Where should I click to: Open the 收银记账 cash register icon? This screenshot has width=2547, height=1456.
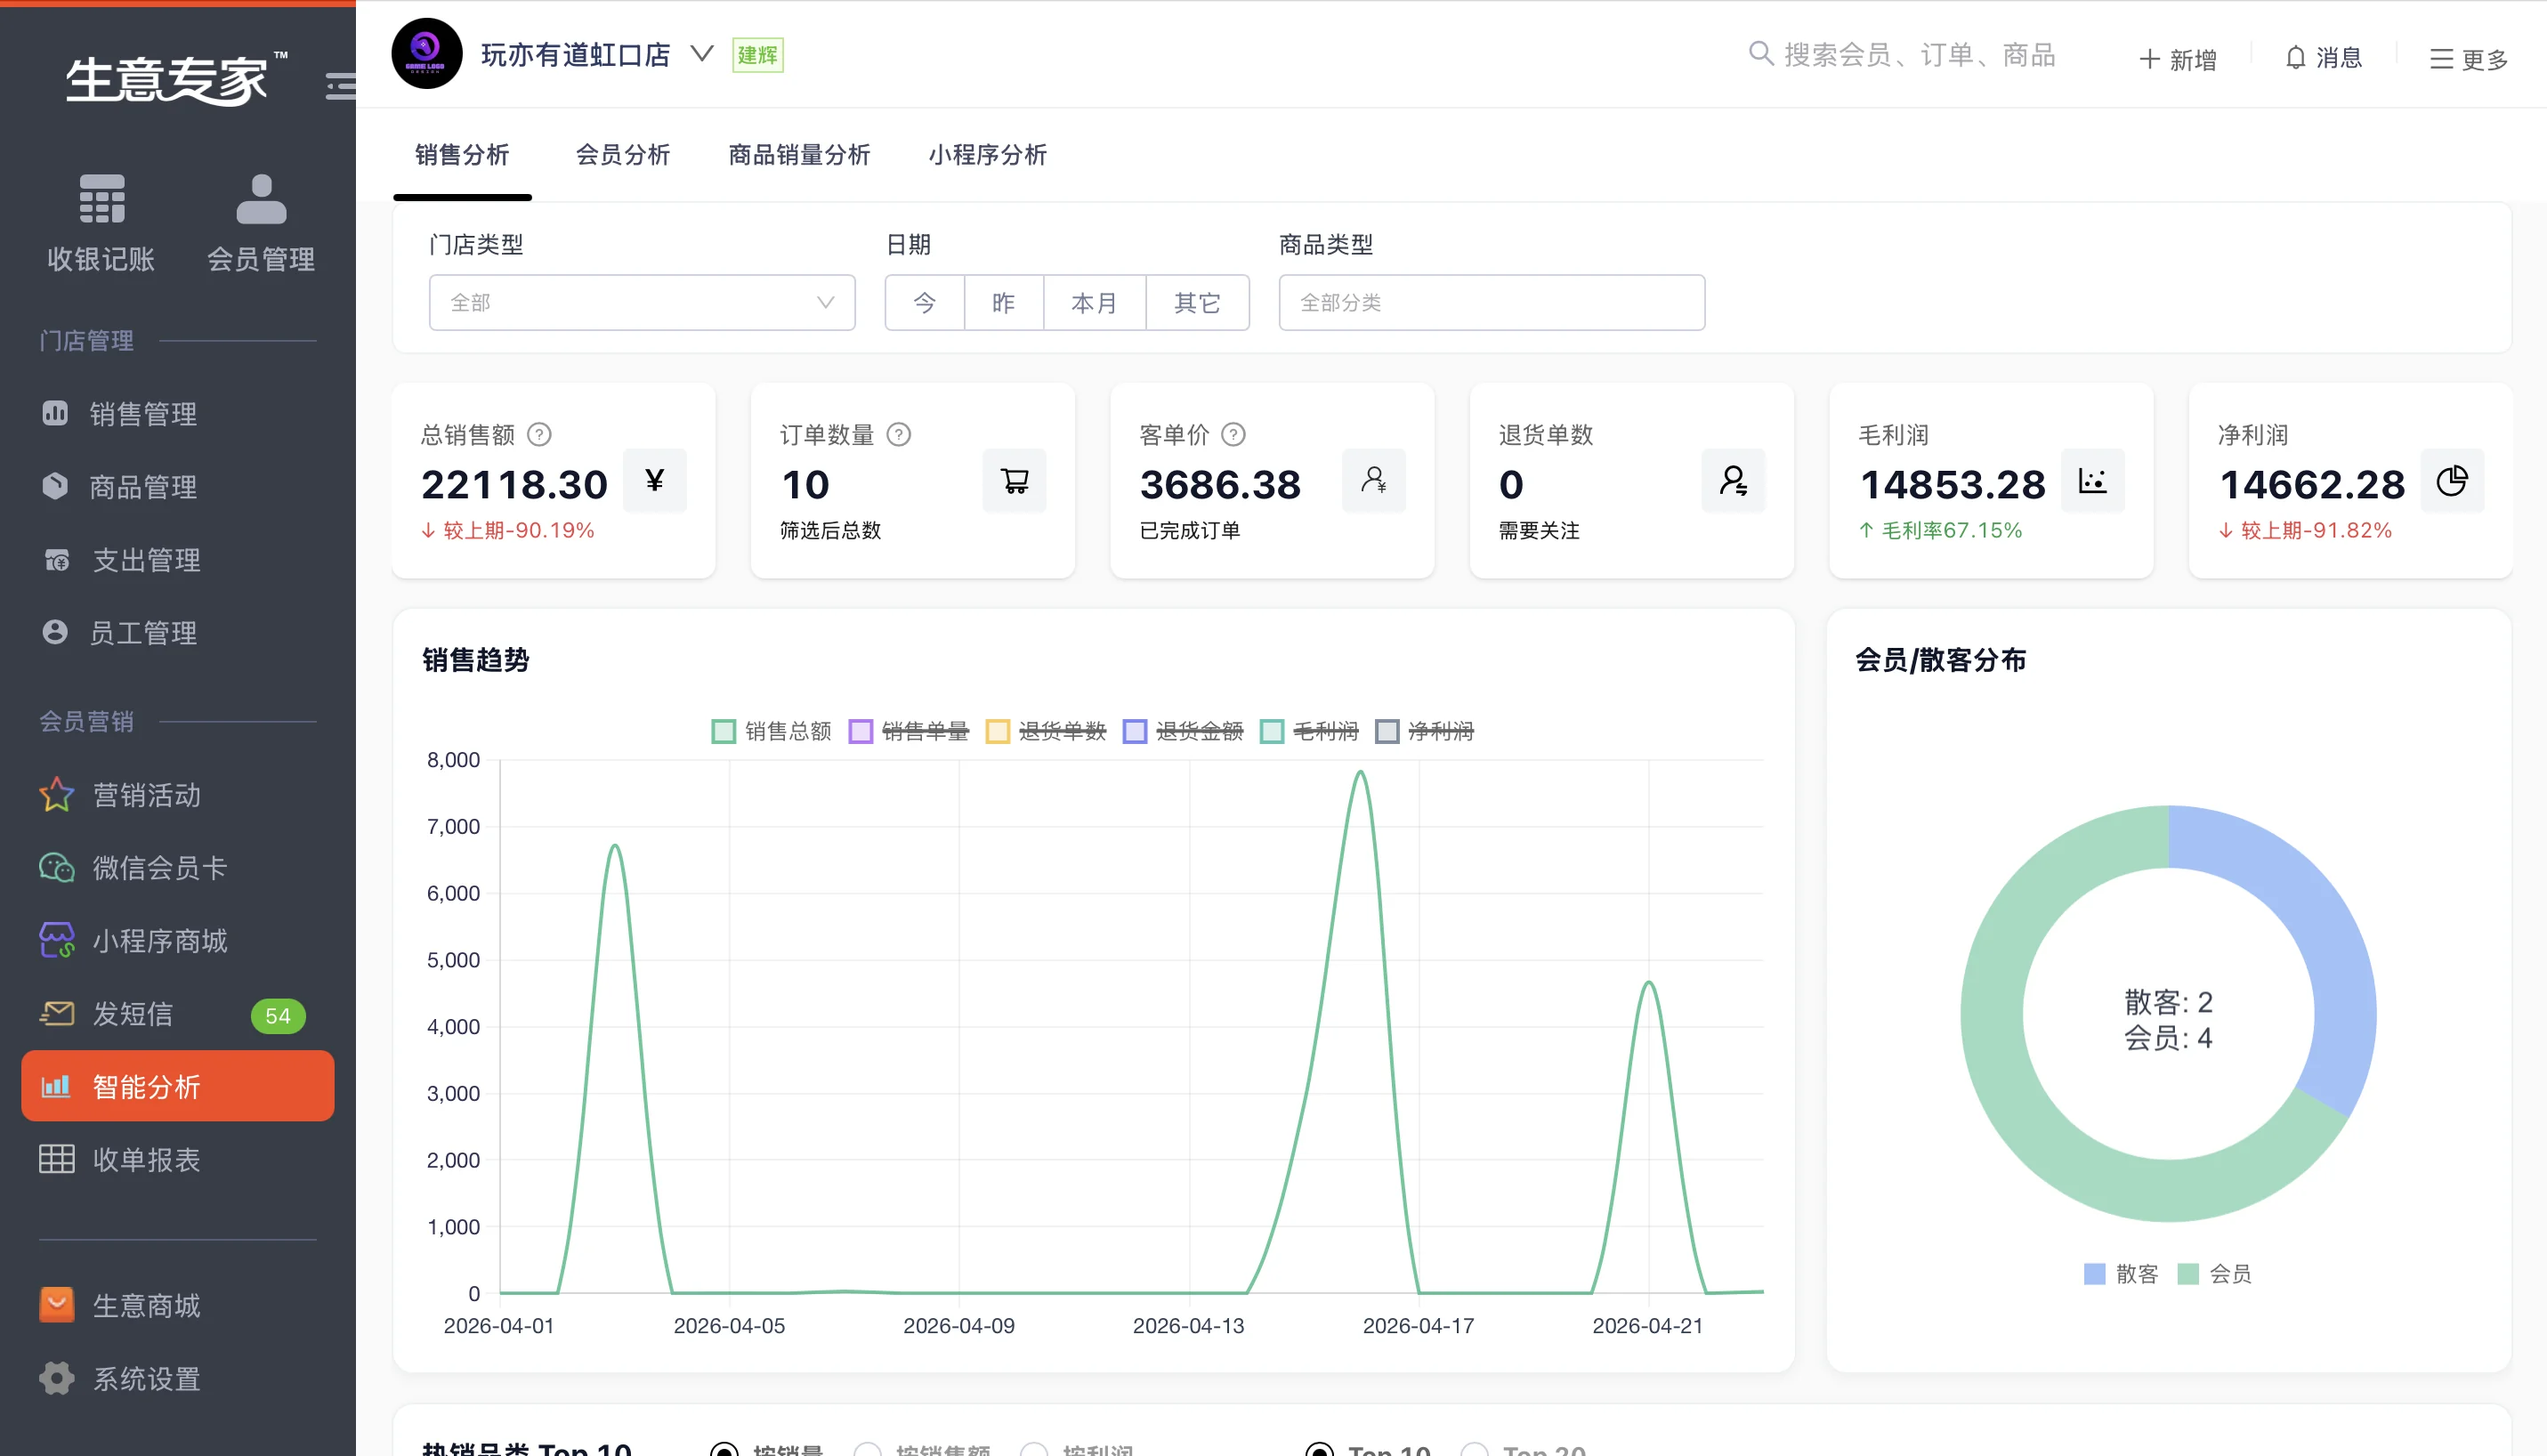point(102,199)
